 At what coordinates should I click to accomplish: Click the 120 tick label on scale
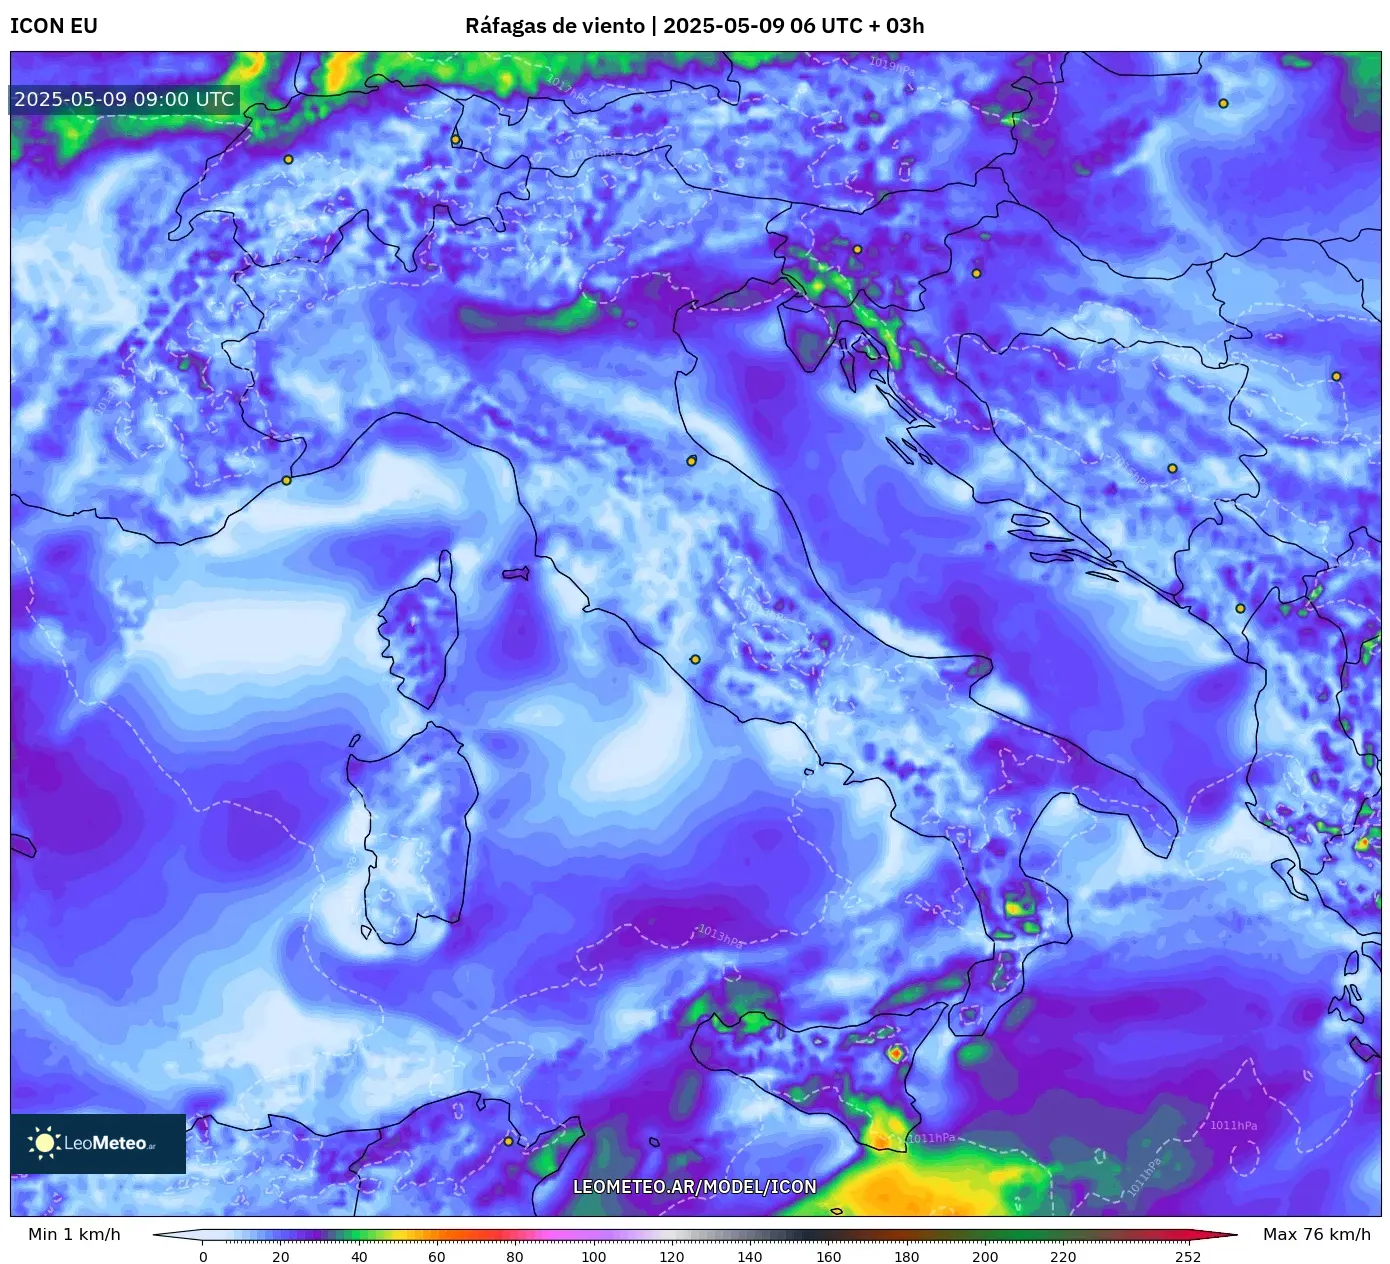pyautogui.click(x=672, y=1257)
